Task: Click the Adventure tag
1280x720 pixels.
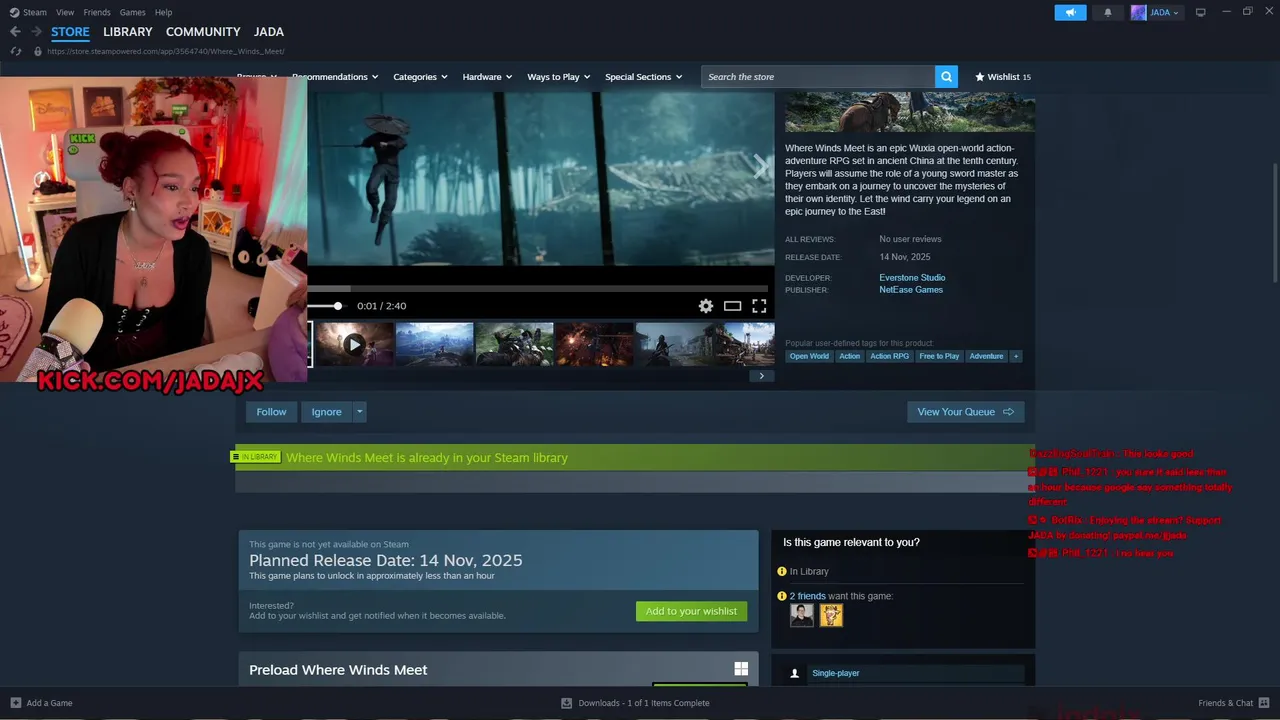Action: coord(986,356)
